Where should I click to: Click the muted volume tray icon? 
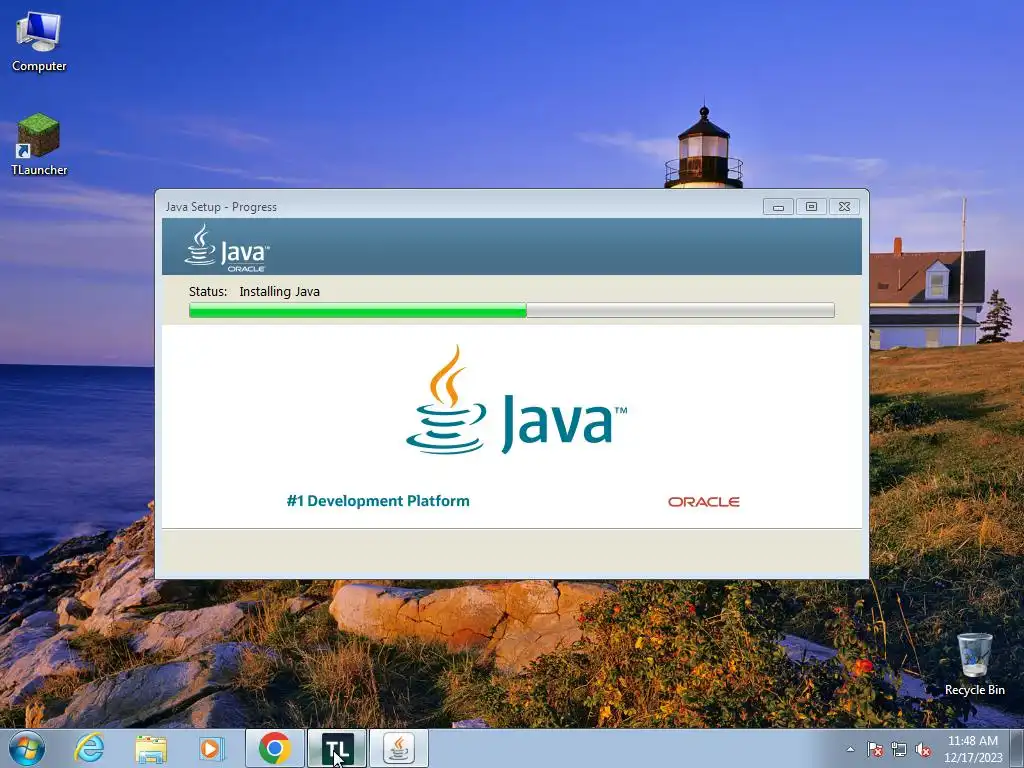click(x=923, y=749)
